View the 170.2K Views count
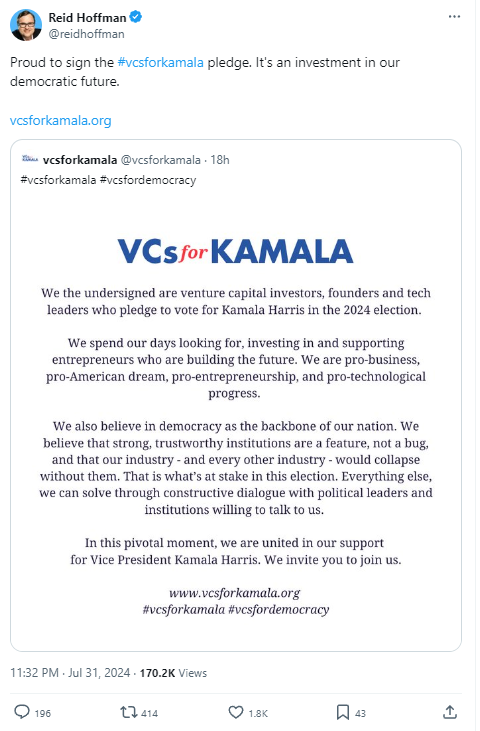The width and height of the screenshot is (480, 731). click(173, 673)
